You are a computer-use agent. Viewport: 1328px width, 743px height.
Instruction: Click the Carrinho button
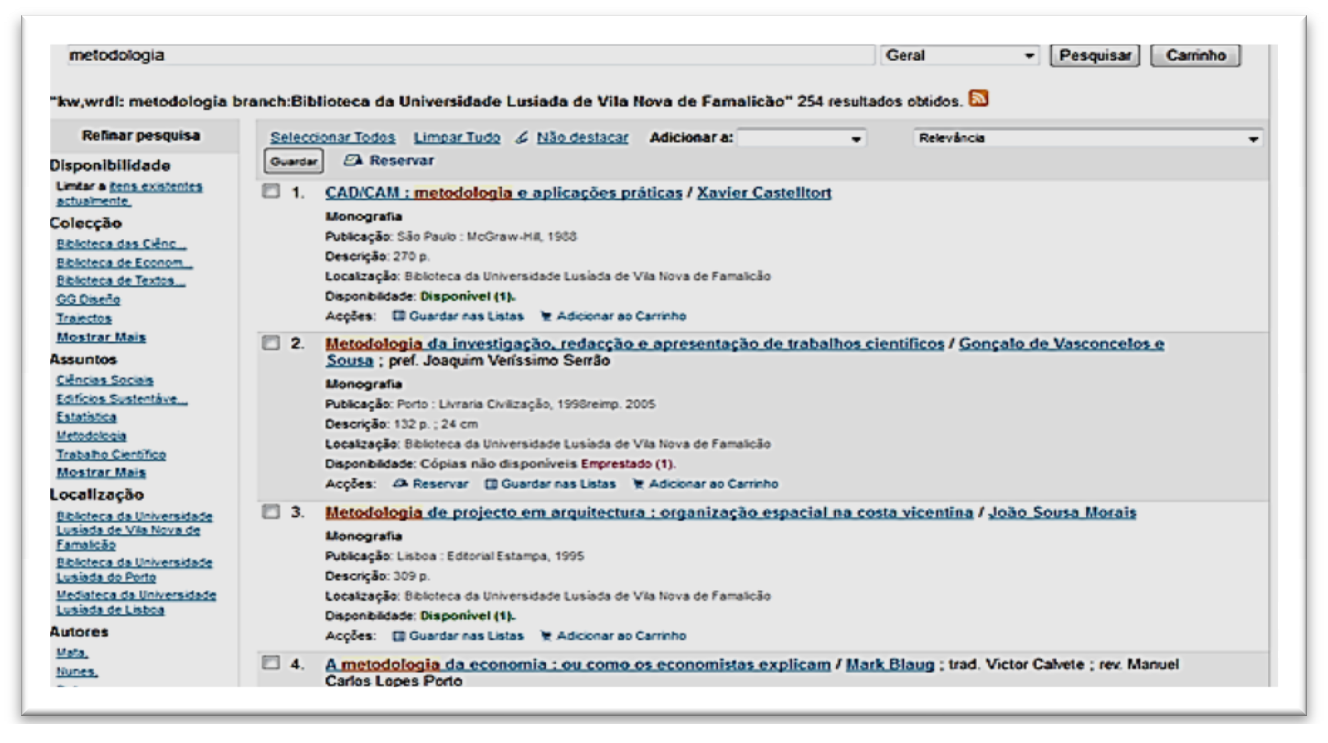point(1196,55)
